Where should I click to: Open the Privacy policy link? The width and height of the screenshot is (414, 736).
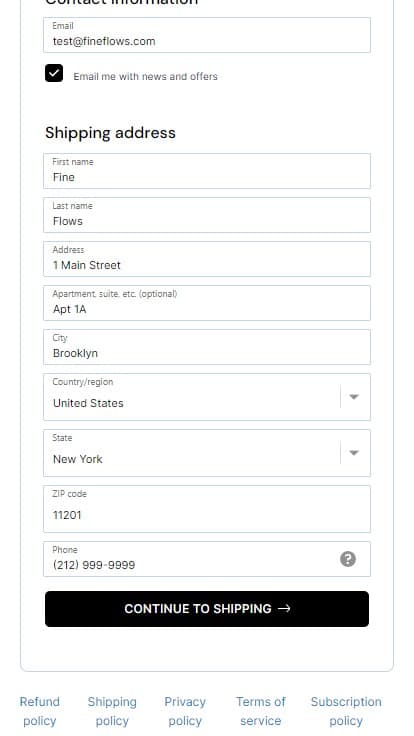(185, 711)
